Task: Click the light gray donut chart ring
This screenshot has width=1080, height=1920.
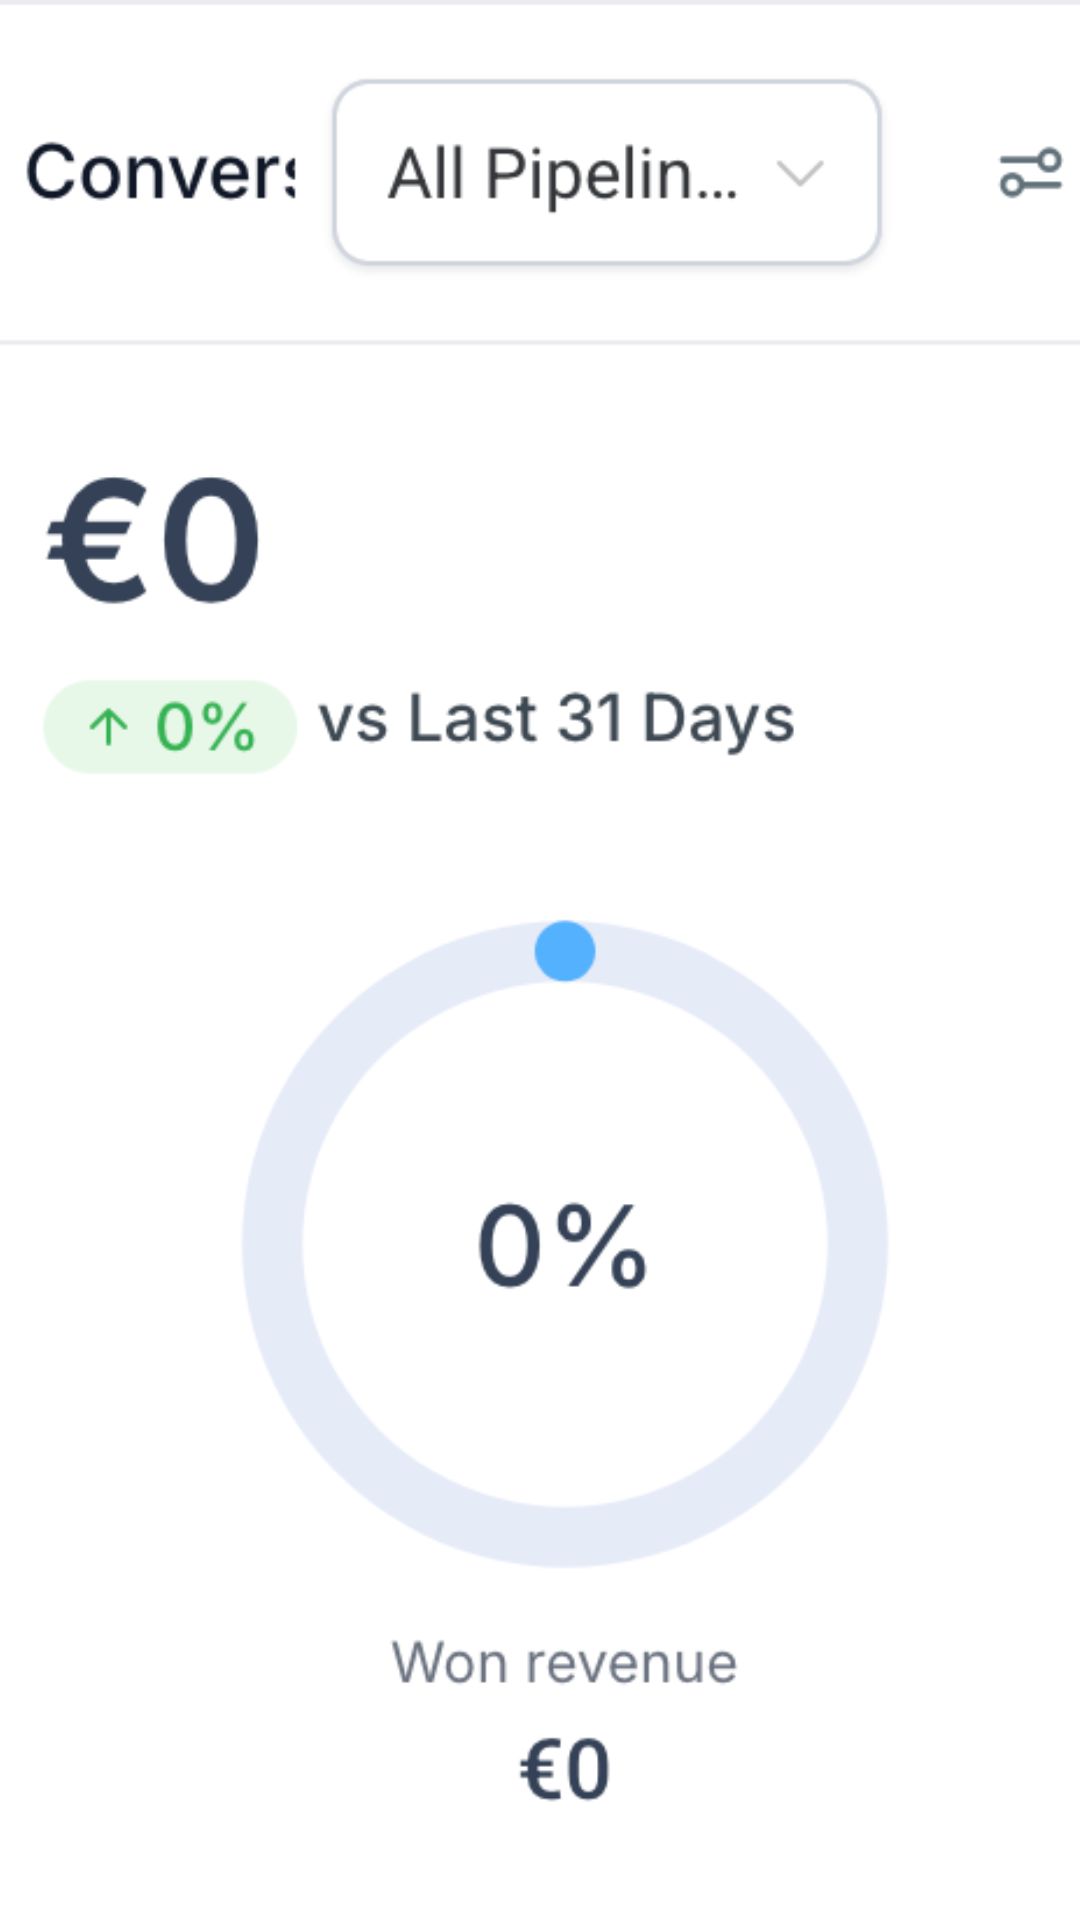Action: point(274,1243)
